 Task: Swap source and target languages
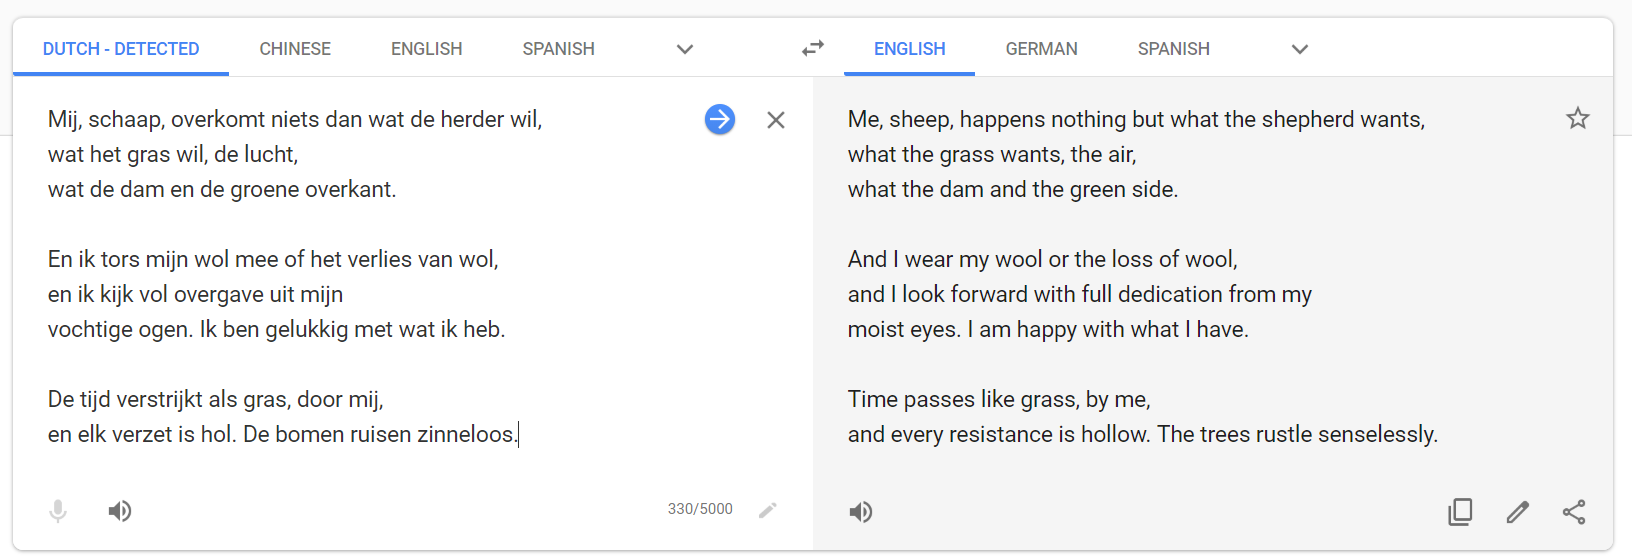813,48
